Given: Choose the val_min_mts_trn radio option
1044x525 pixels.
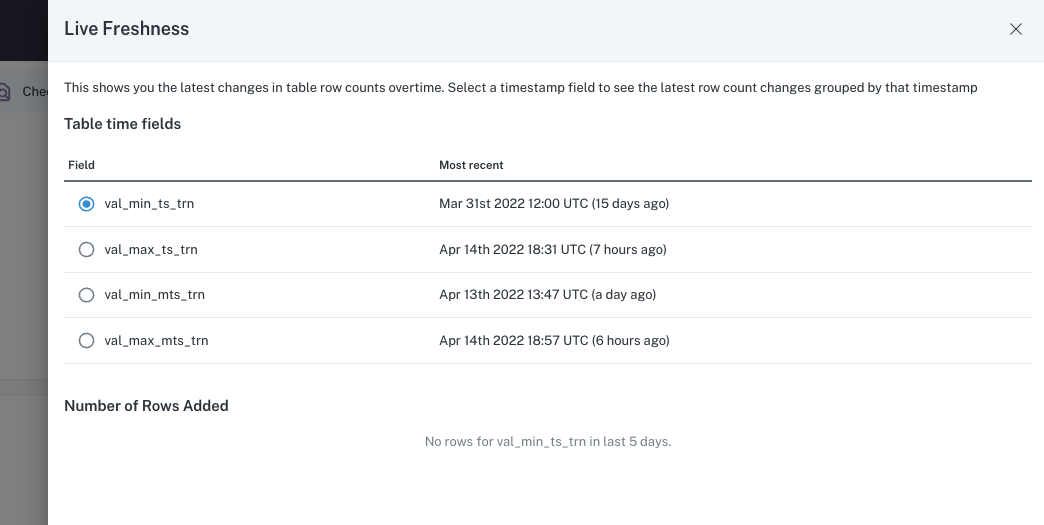Looking at the screenshot, I should pos(86,295).
